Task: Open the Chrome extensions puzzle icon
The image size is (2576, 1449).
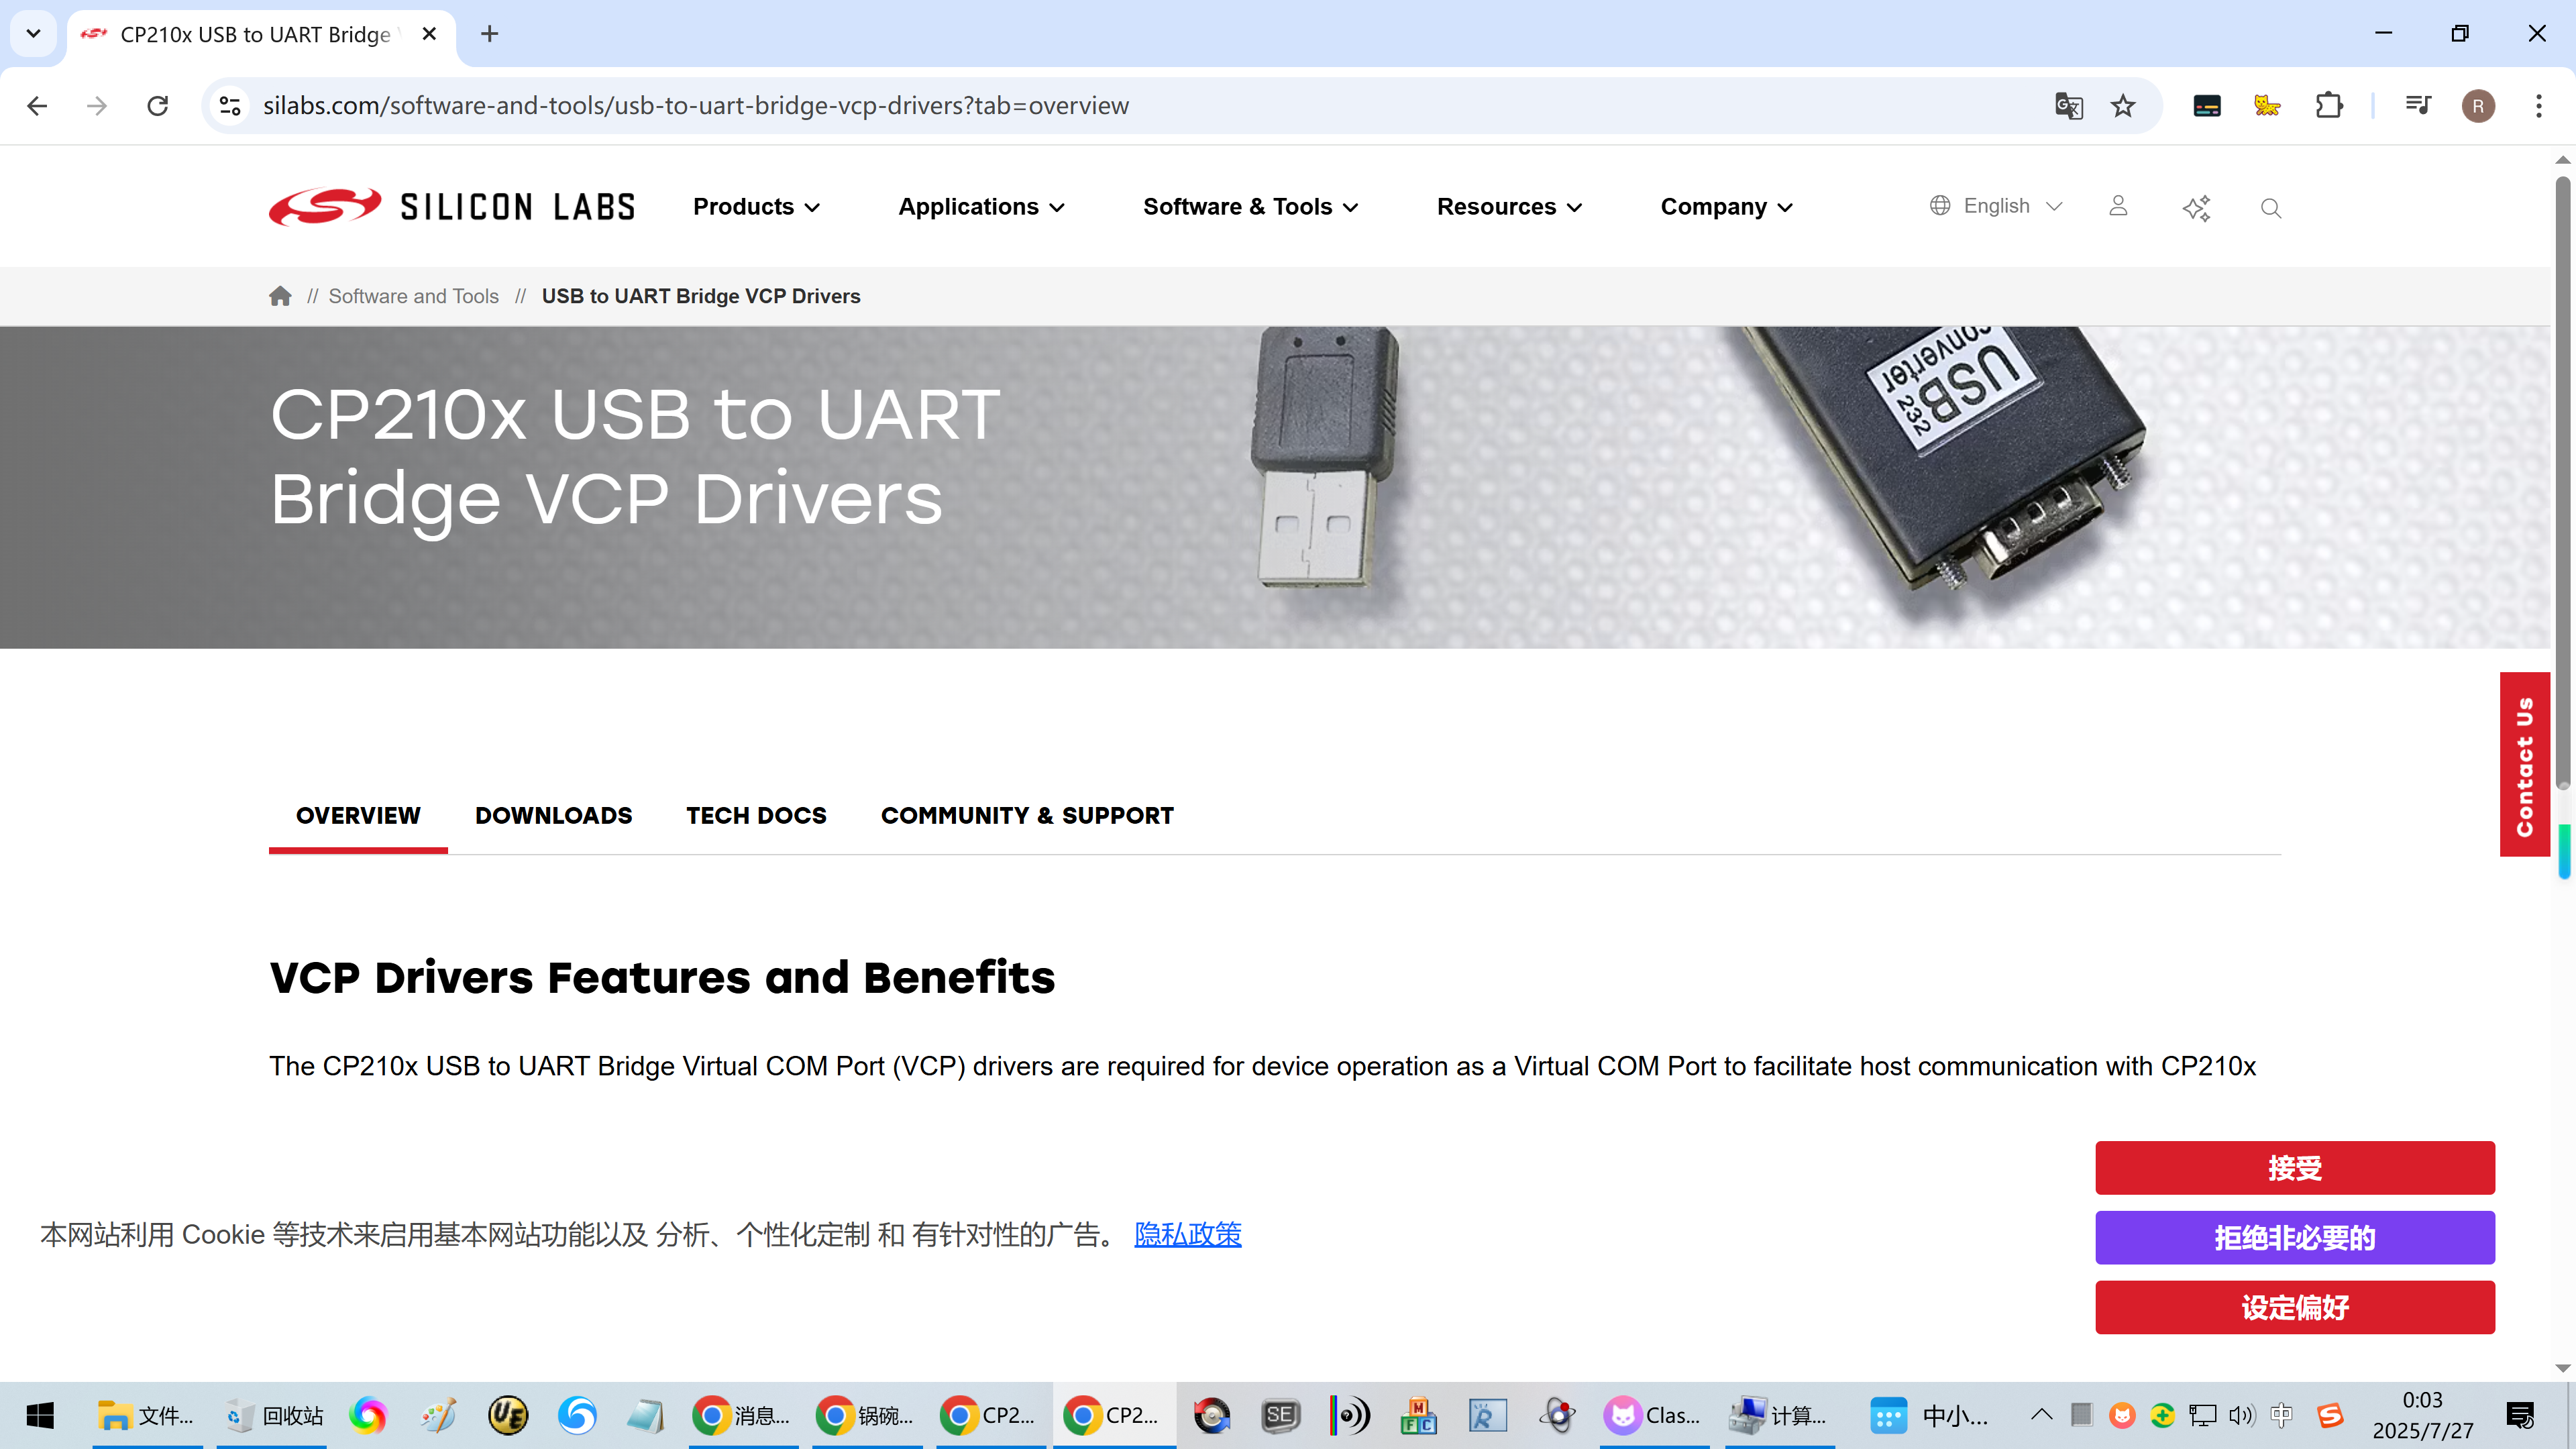Action: pos(2329,105)
